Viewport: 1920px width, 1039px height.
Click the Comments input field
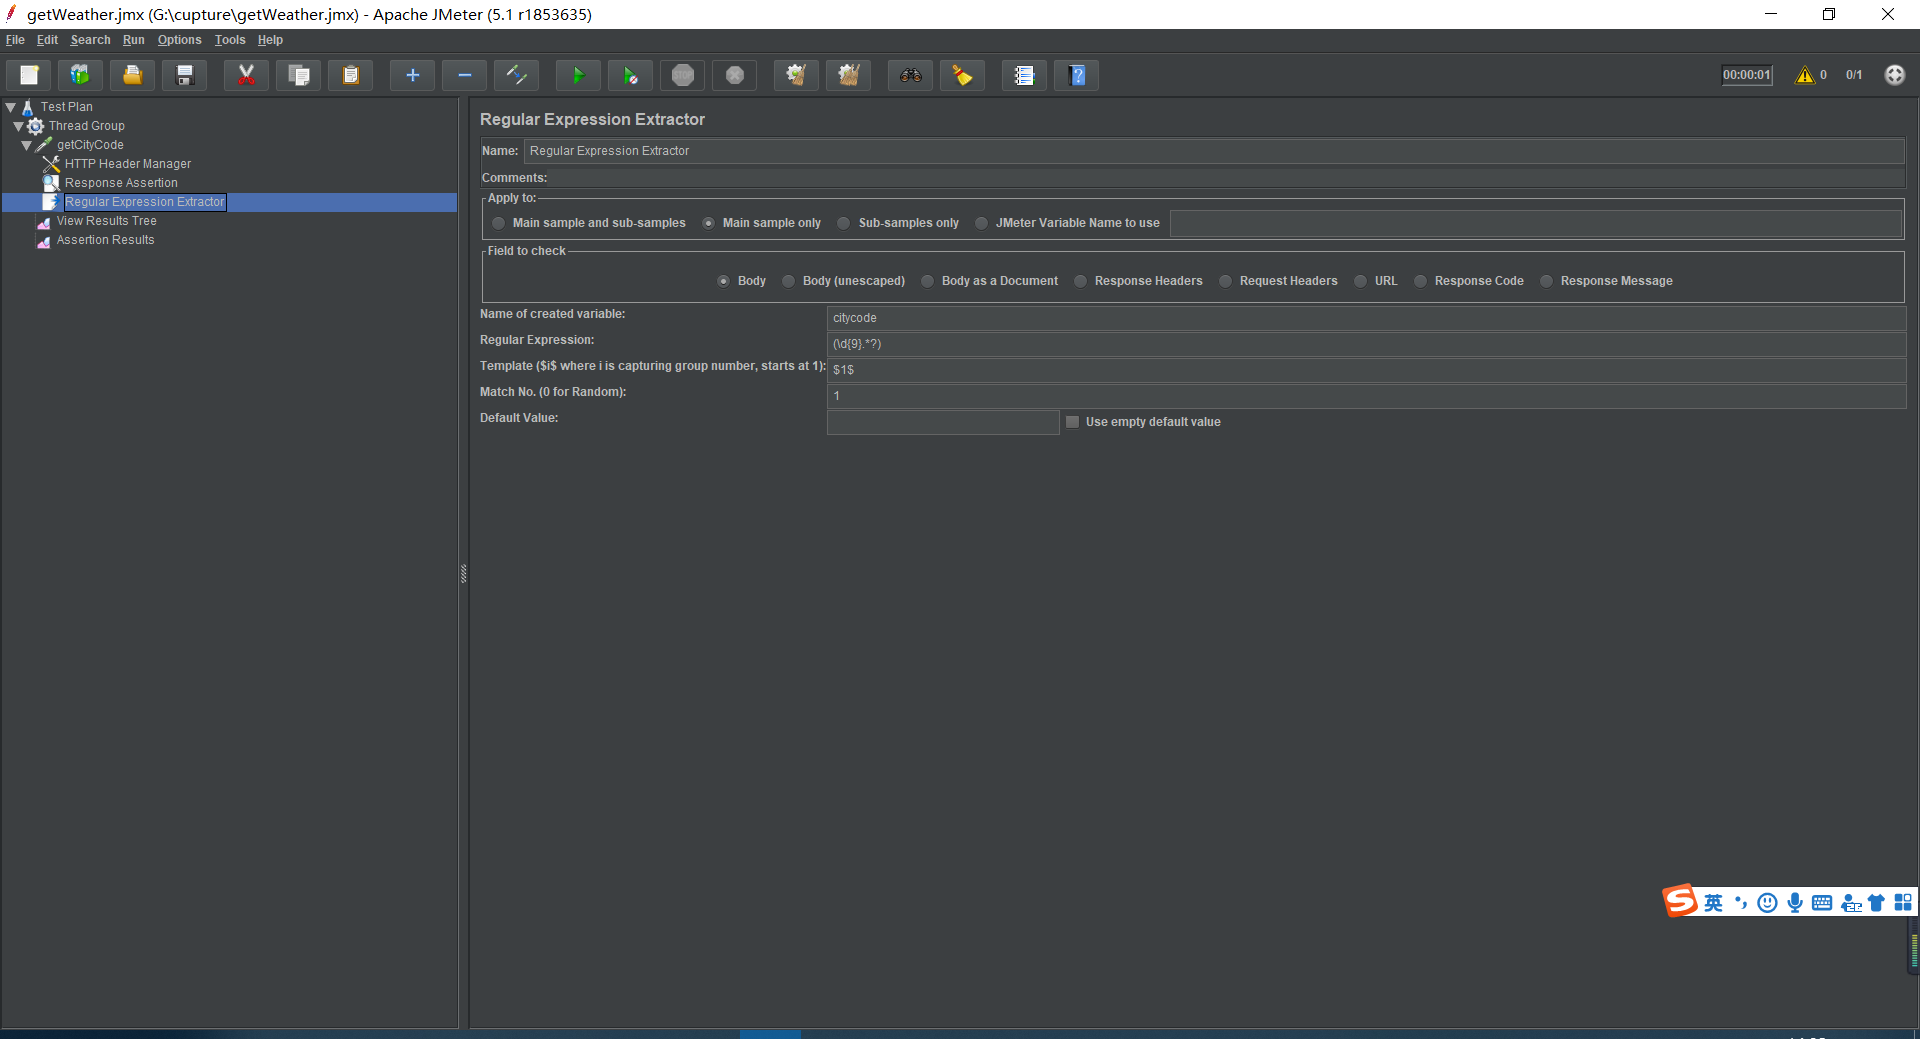1228,178
